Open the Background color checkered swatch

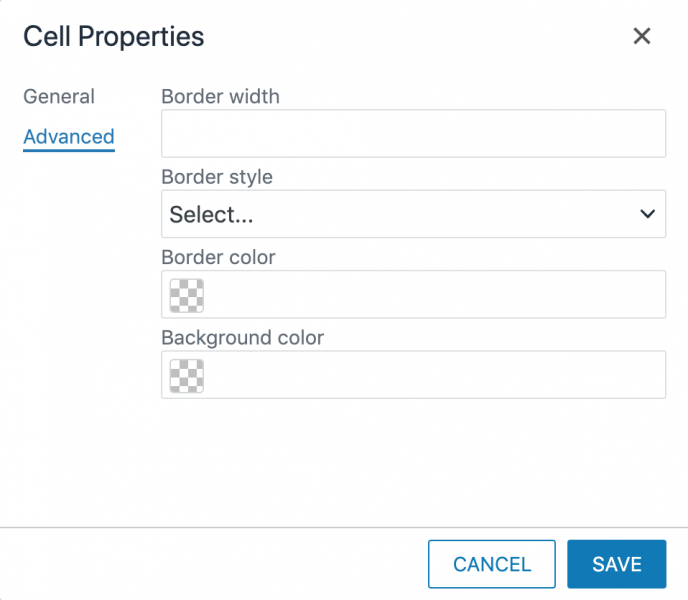(187, 375)
